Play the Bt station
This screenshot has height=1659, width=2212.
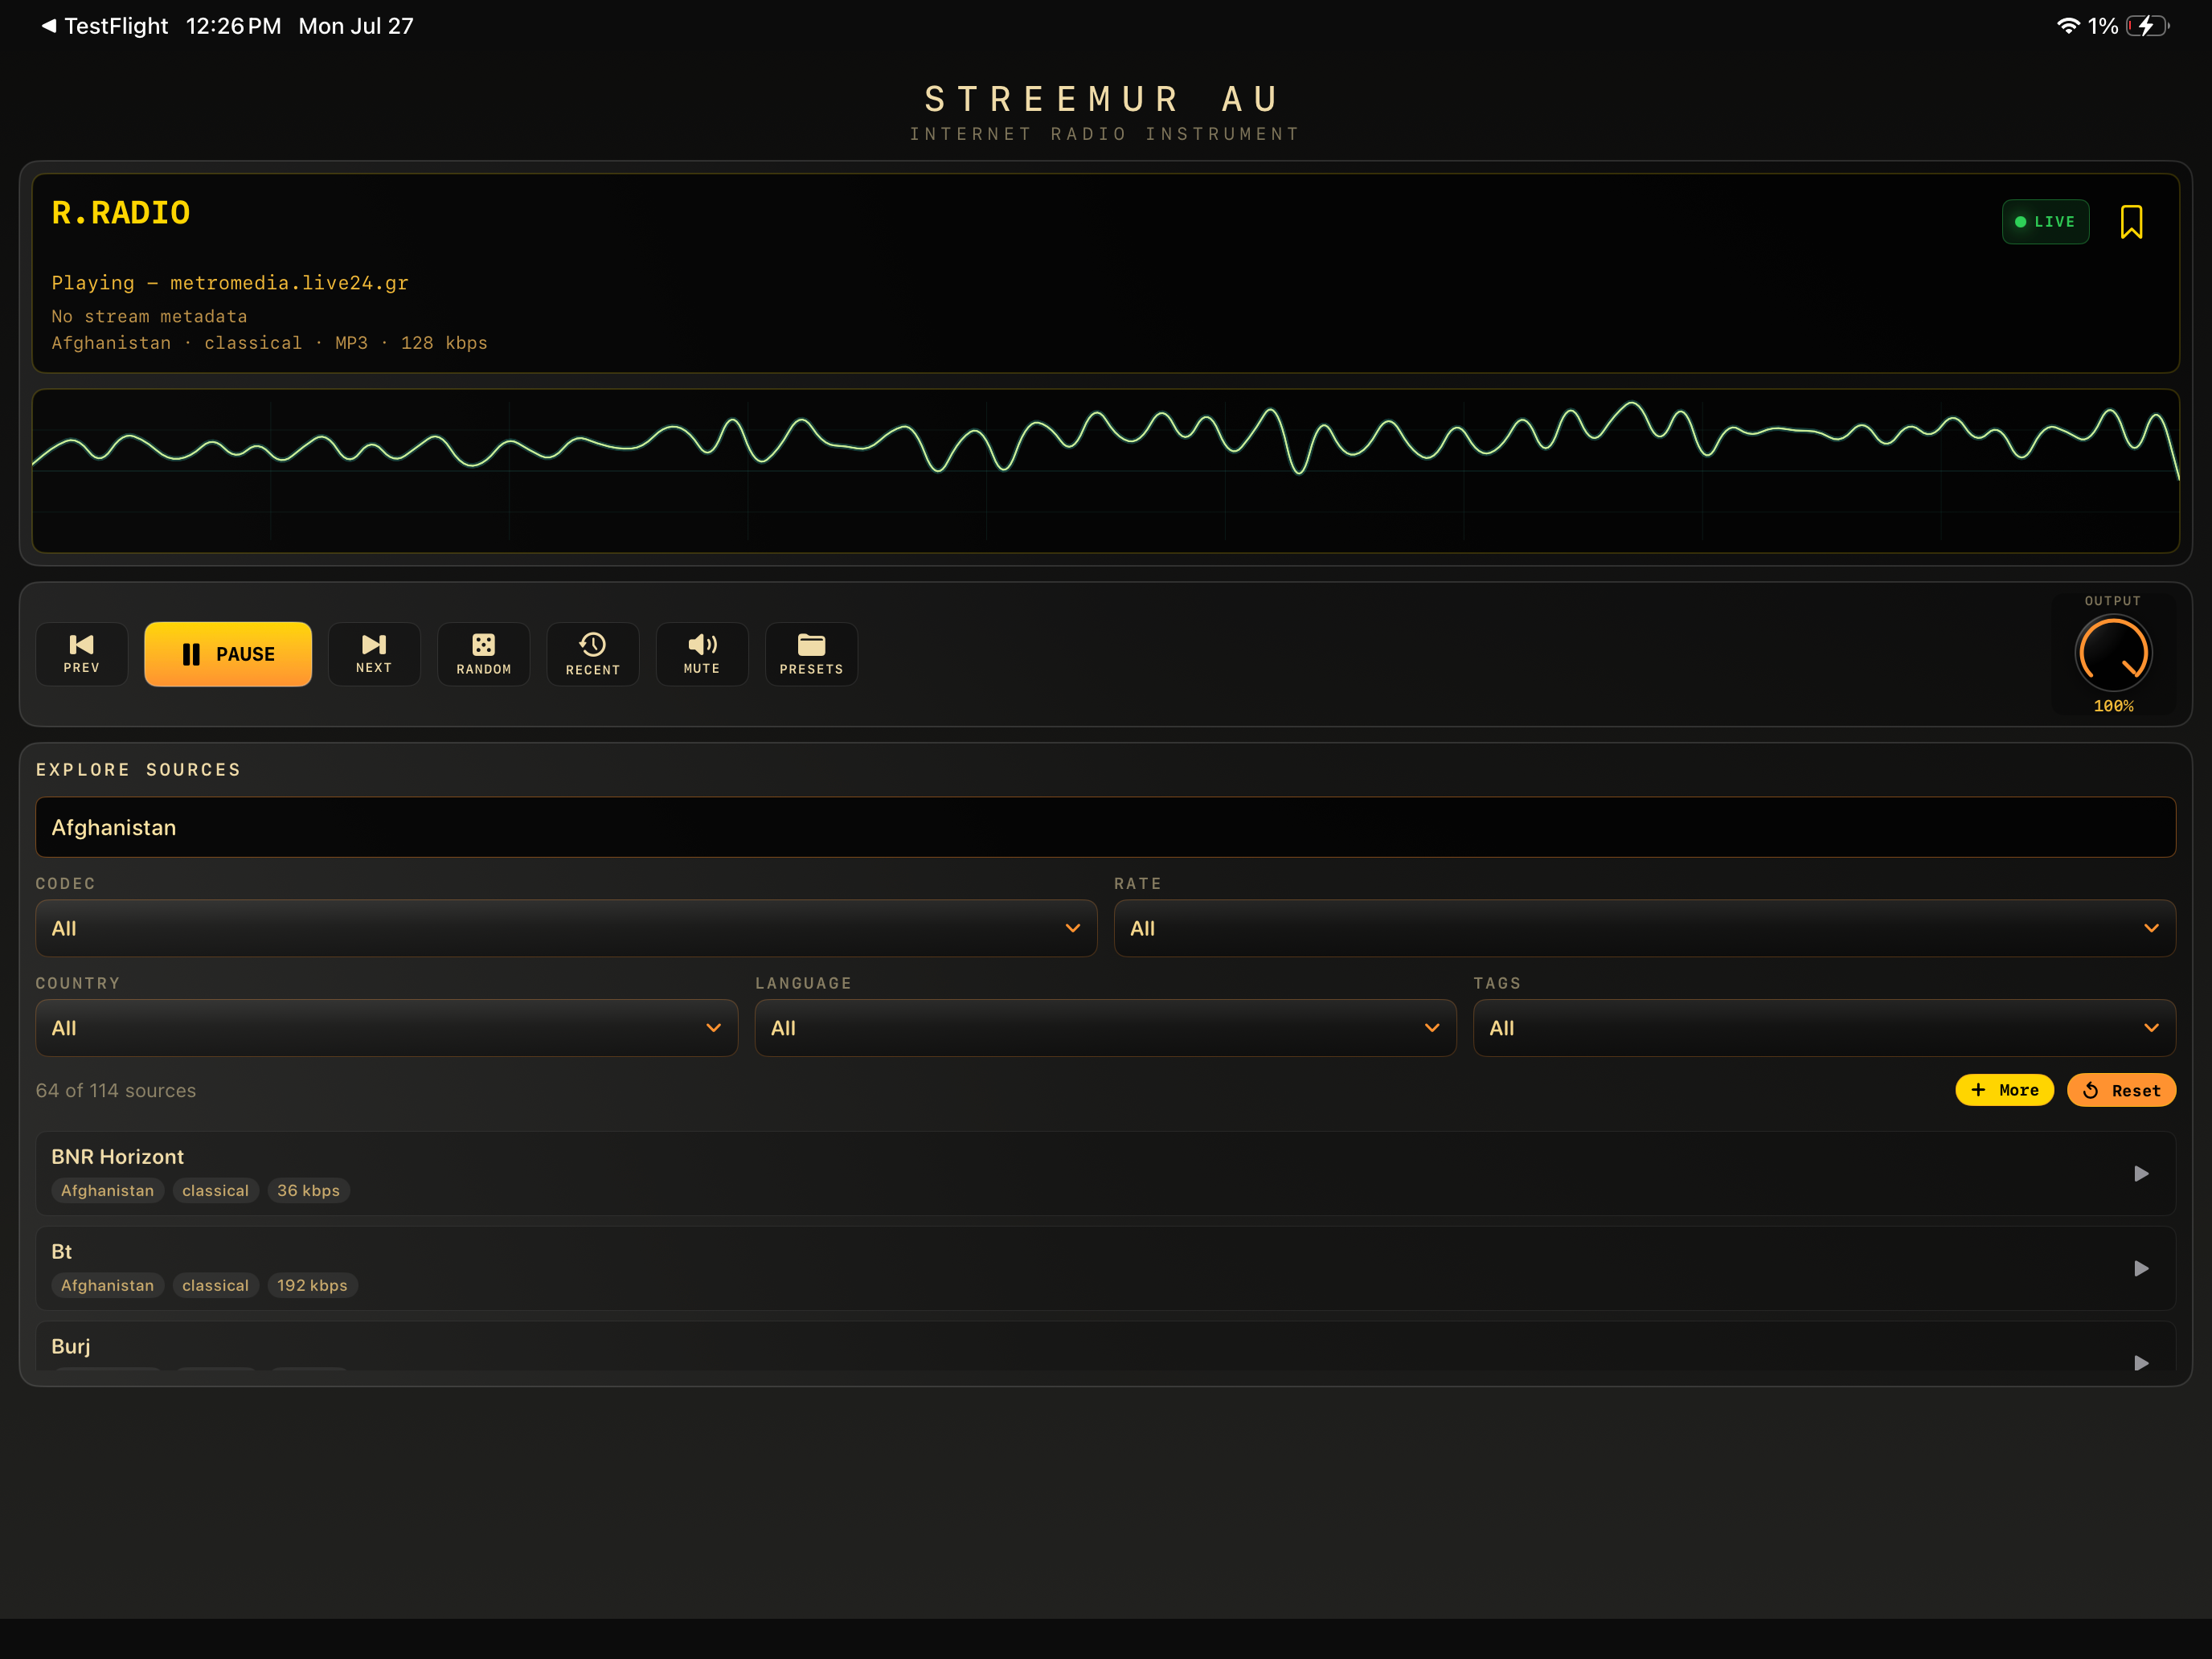[2141, 1268]
